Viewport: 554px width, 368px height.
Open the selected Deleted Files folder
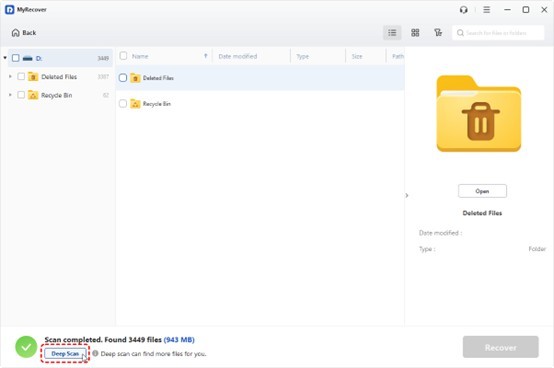482,191
